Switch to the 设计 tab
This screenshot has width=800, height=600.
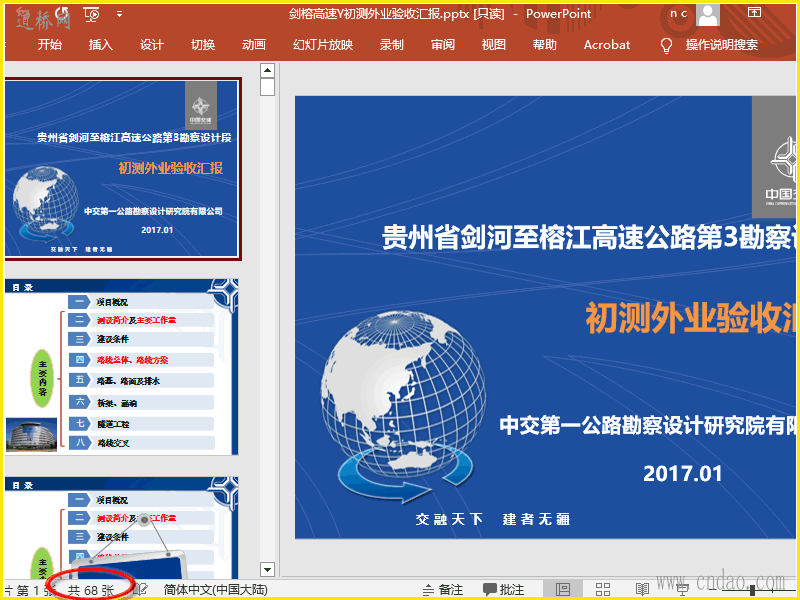[x=152, y=44]
